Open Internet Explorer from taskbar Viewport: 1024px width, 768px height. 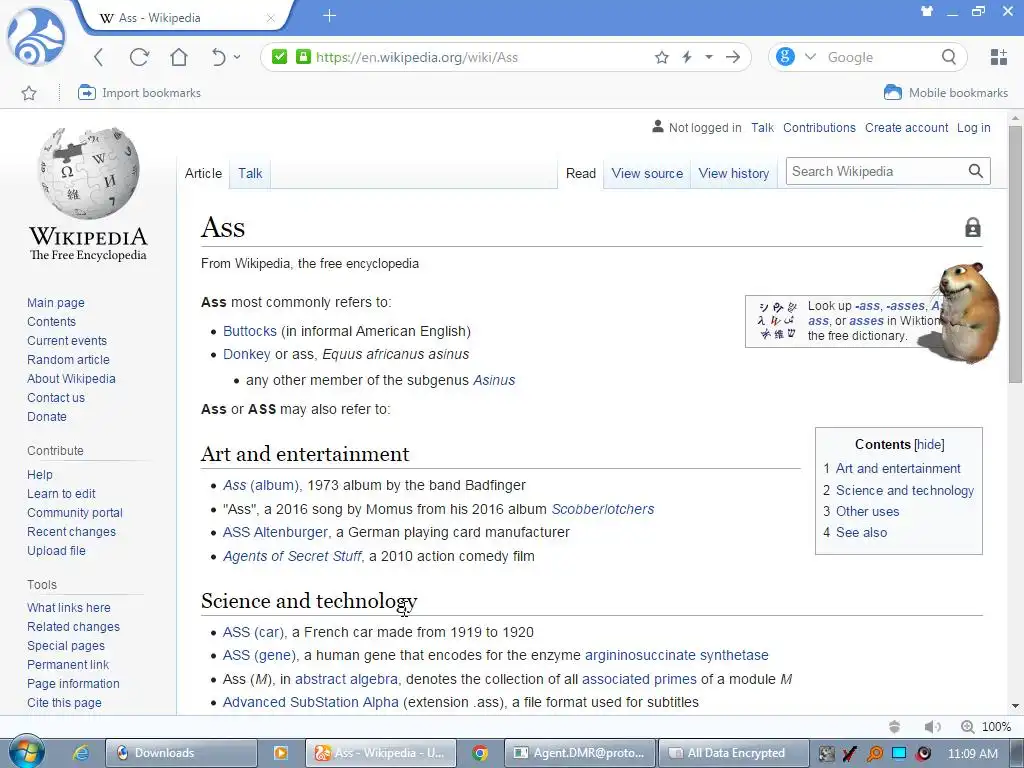[x=81, y=752]
